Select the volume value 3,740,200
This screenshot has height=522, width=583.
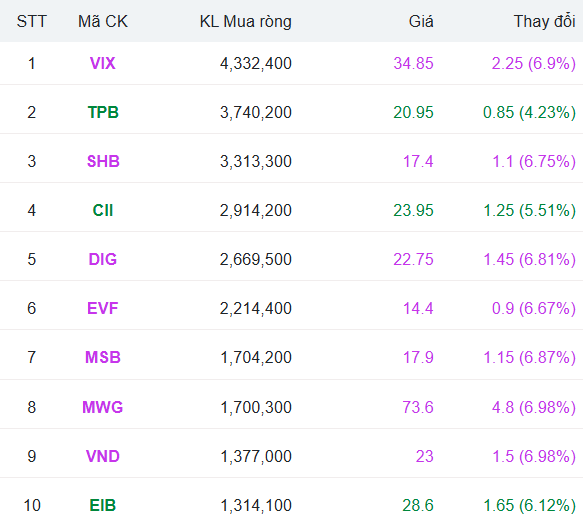(256, 113)
